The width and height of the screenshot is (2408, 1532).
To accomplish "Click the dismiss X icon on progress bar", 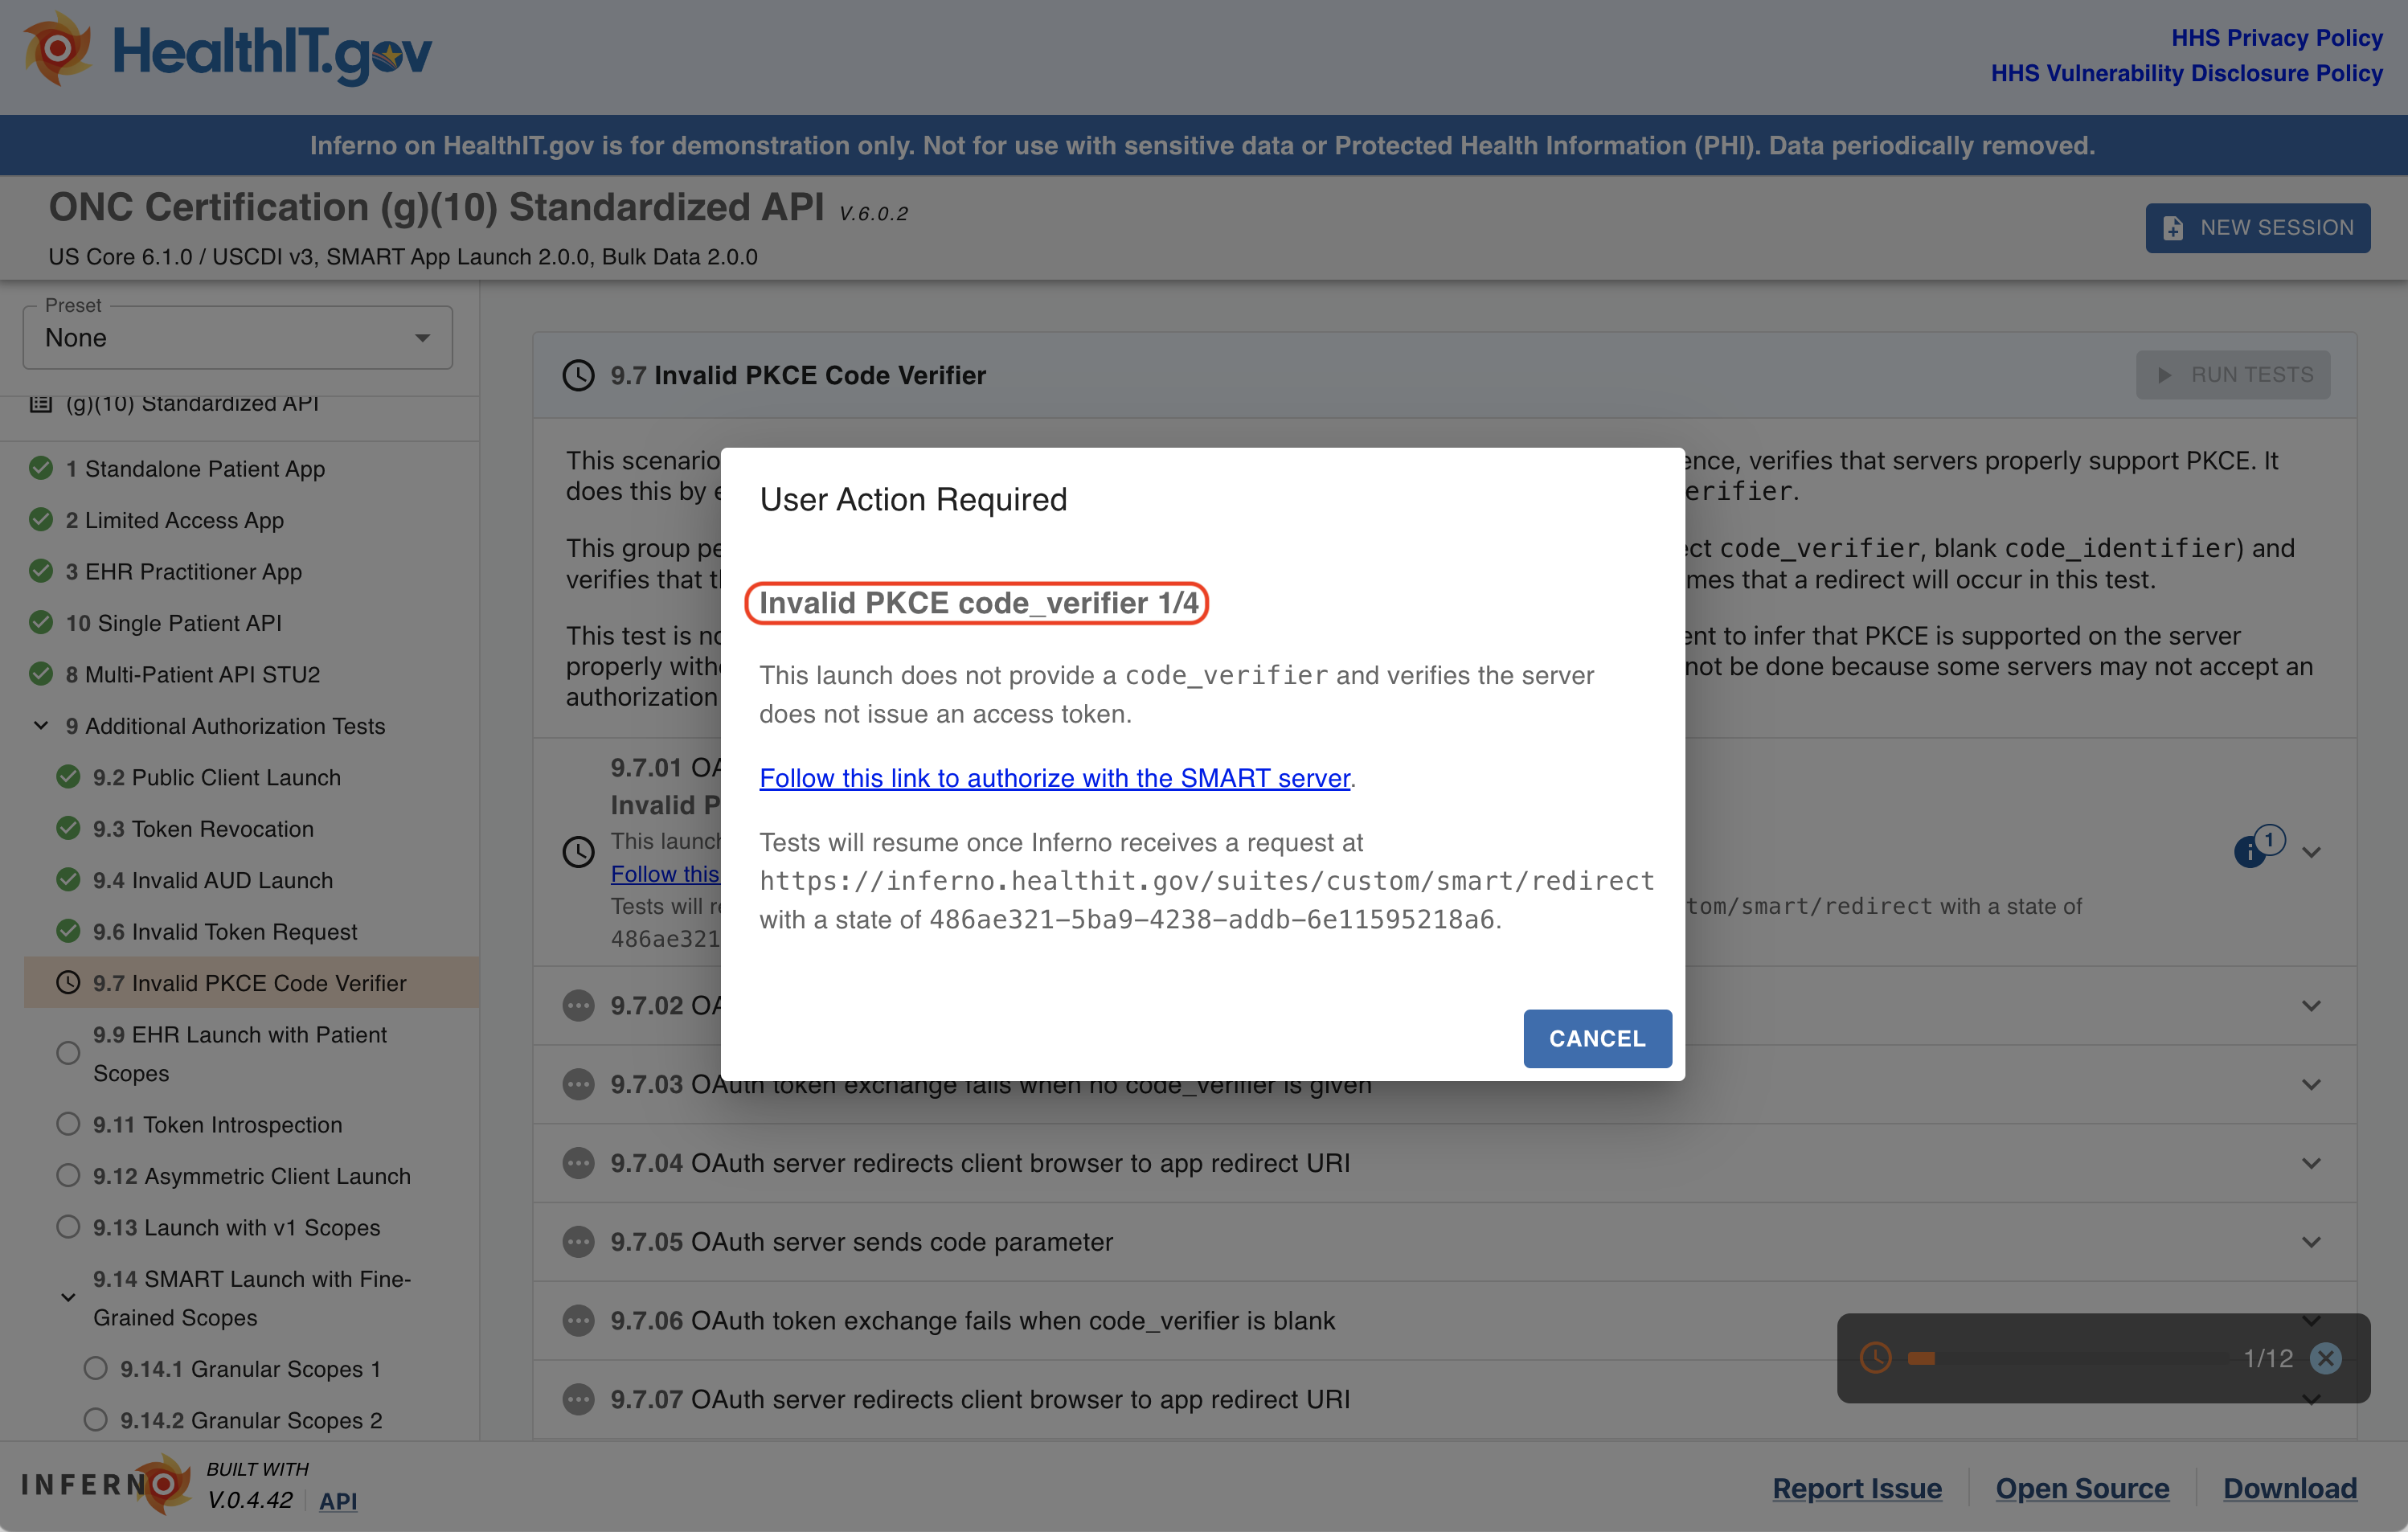I will 2328,1357.
